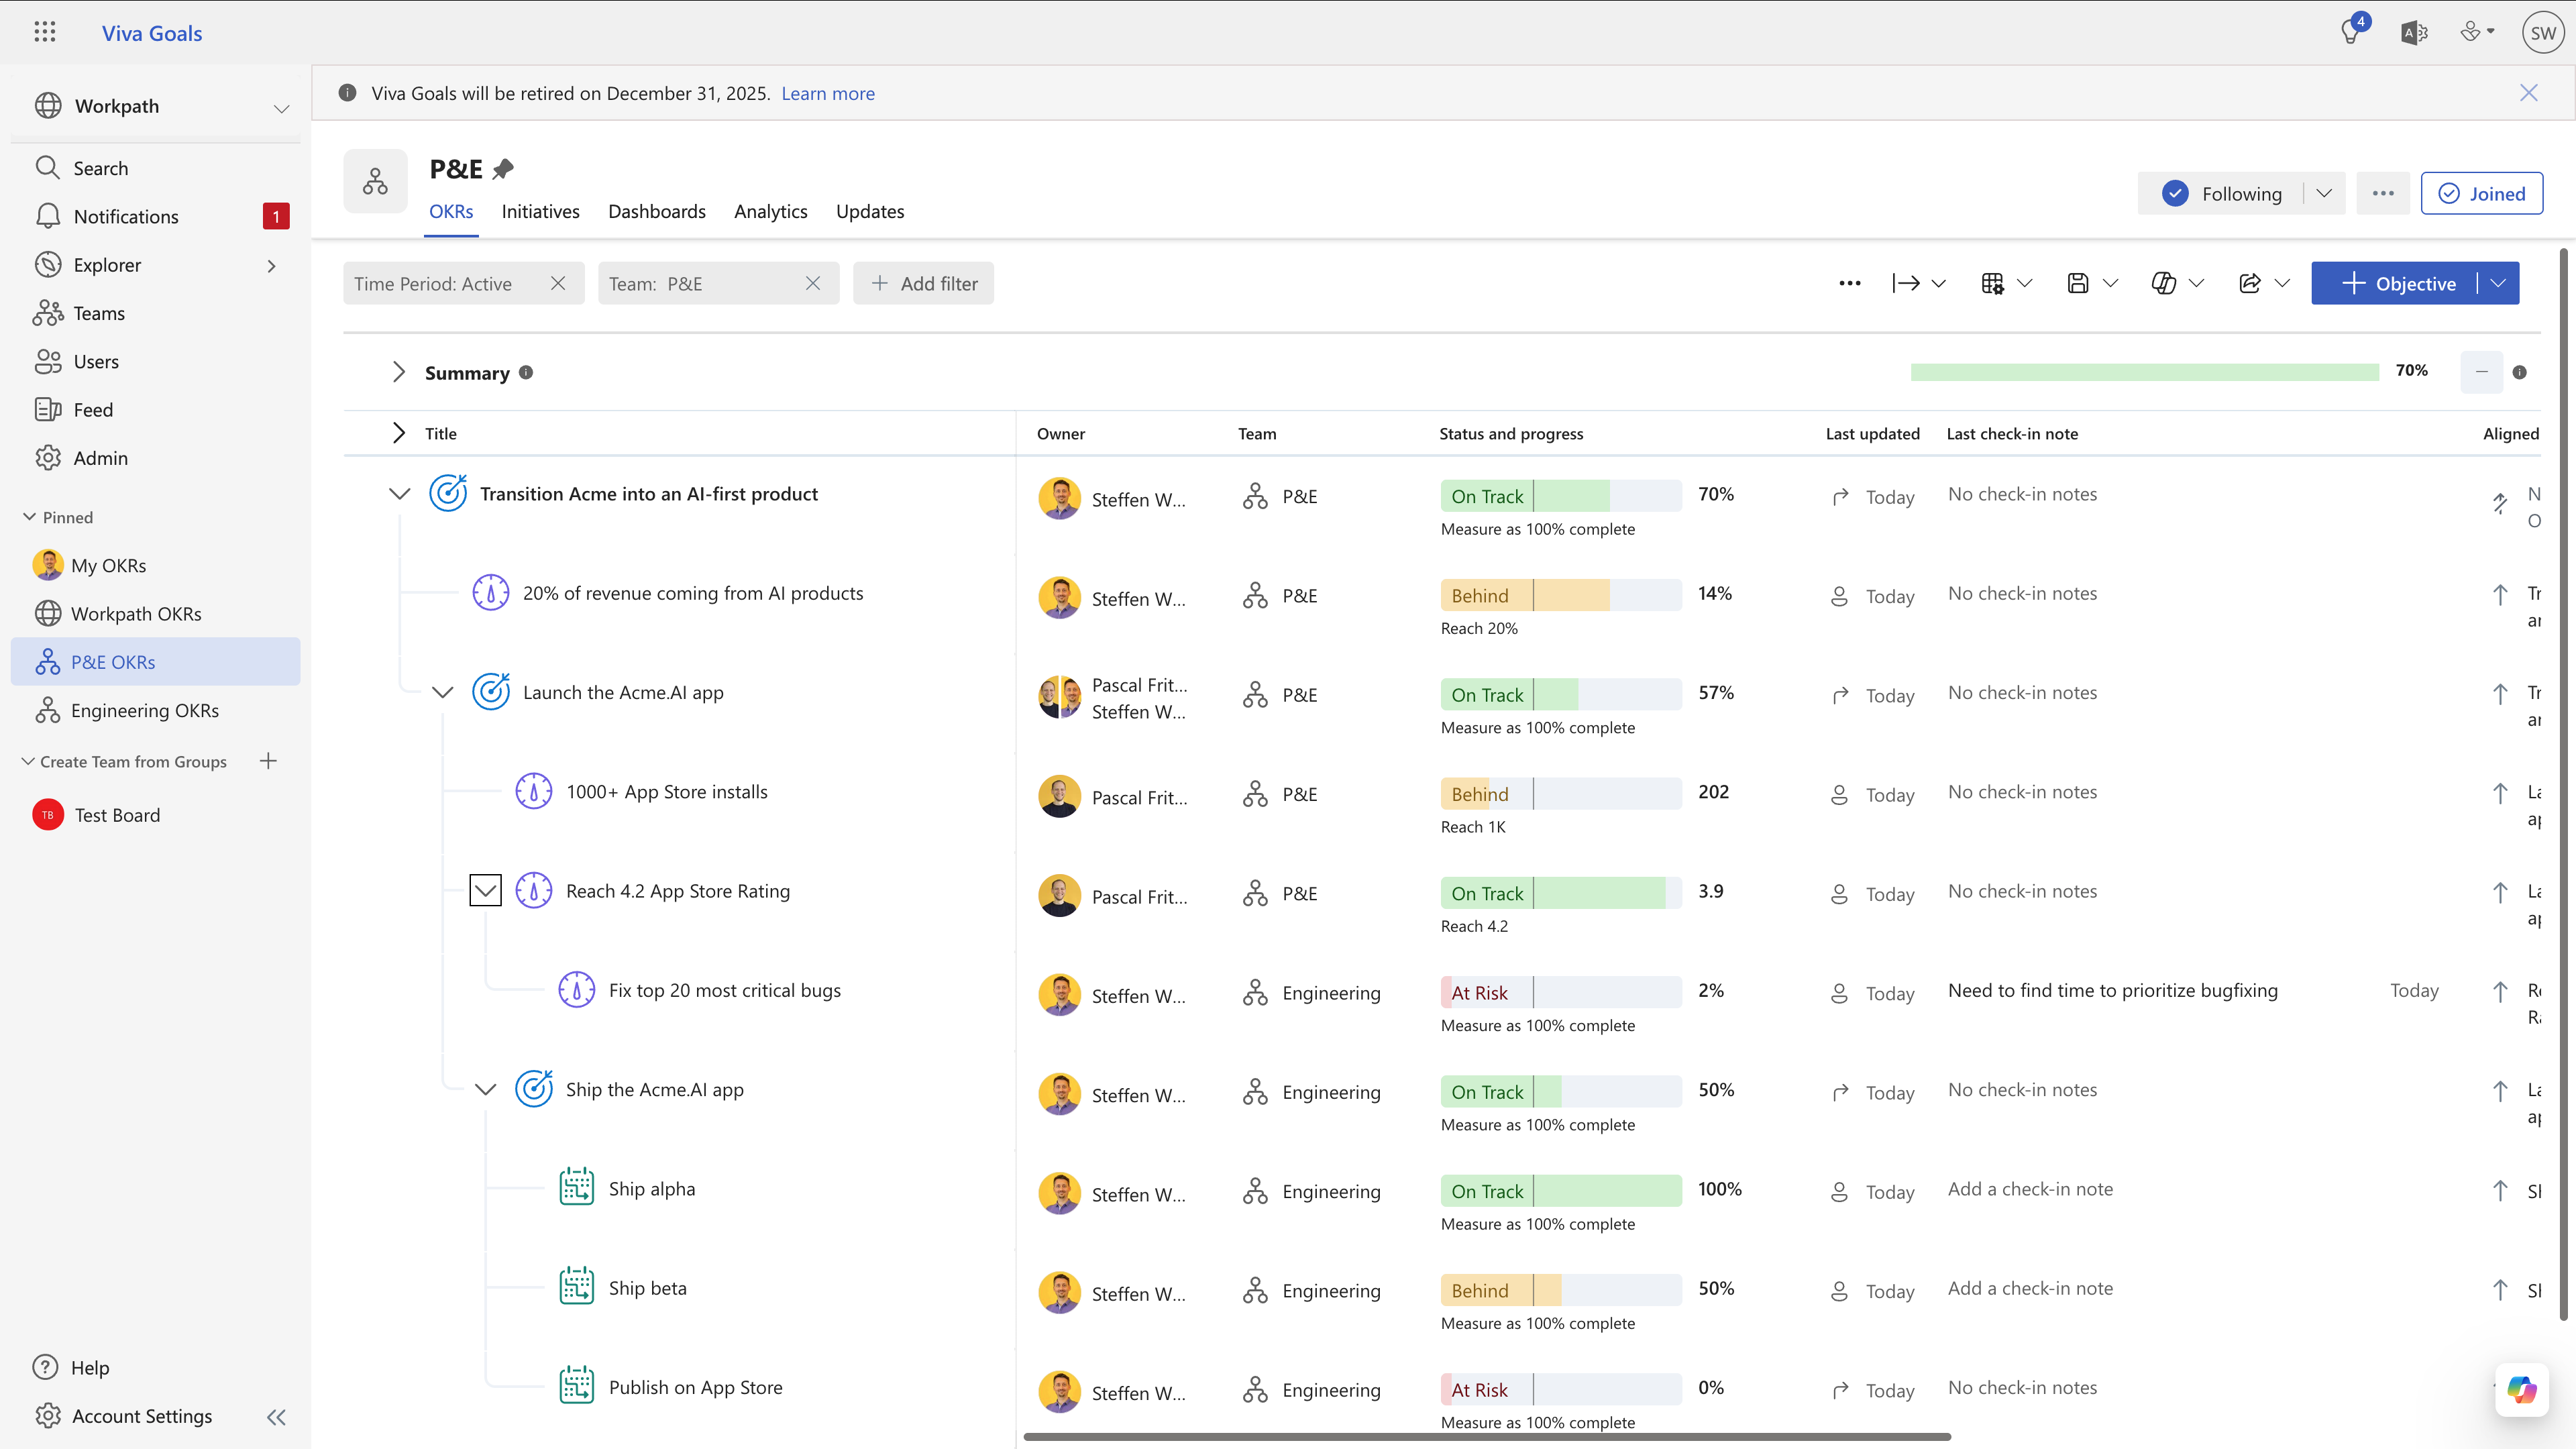
Task: Collapse Create Team from Groups section
Action: pyautogui.click(x=28, y=761)
